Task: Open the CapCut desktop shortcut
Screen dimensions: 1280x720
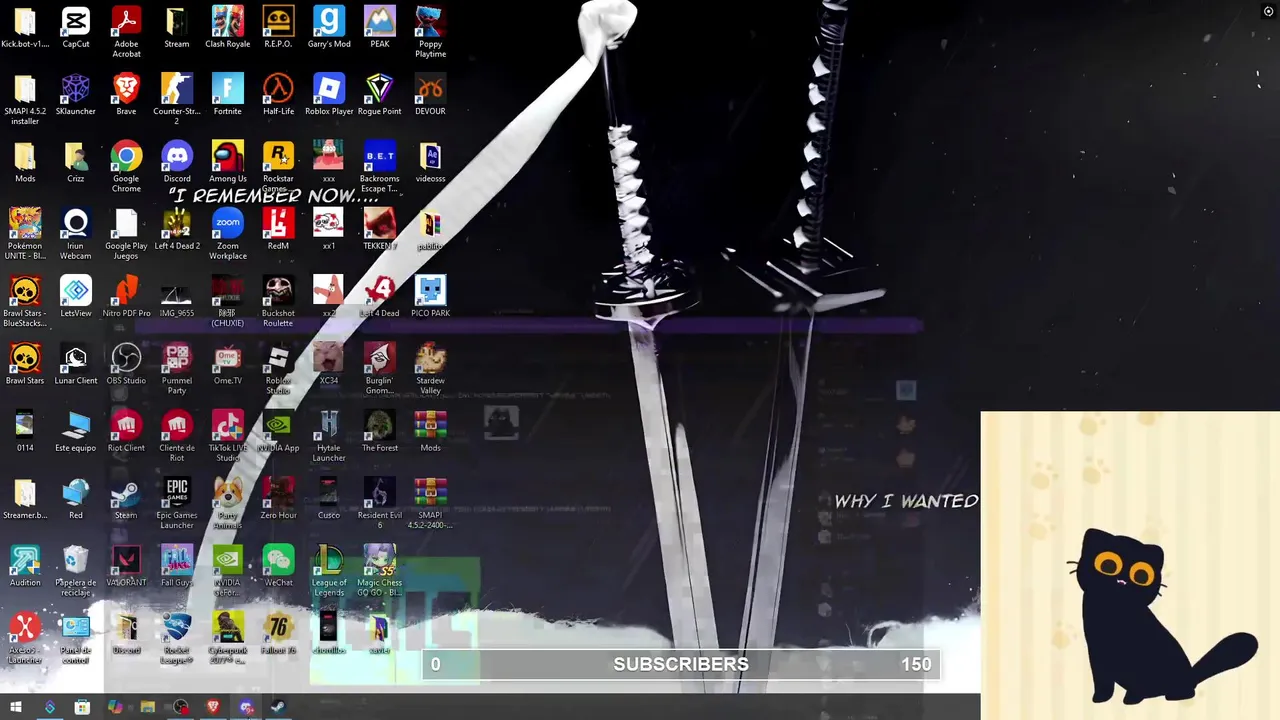Action: pyautogui.click(x=76, y=28)
